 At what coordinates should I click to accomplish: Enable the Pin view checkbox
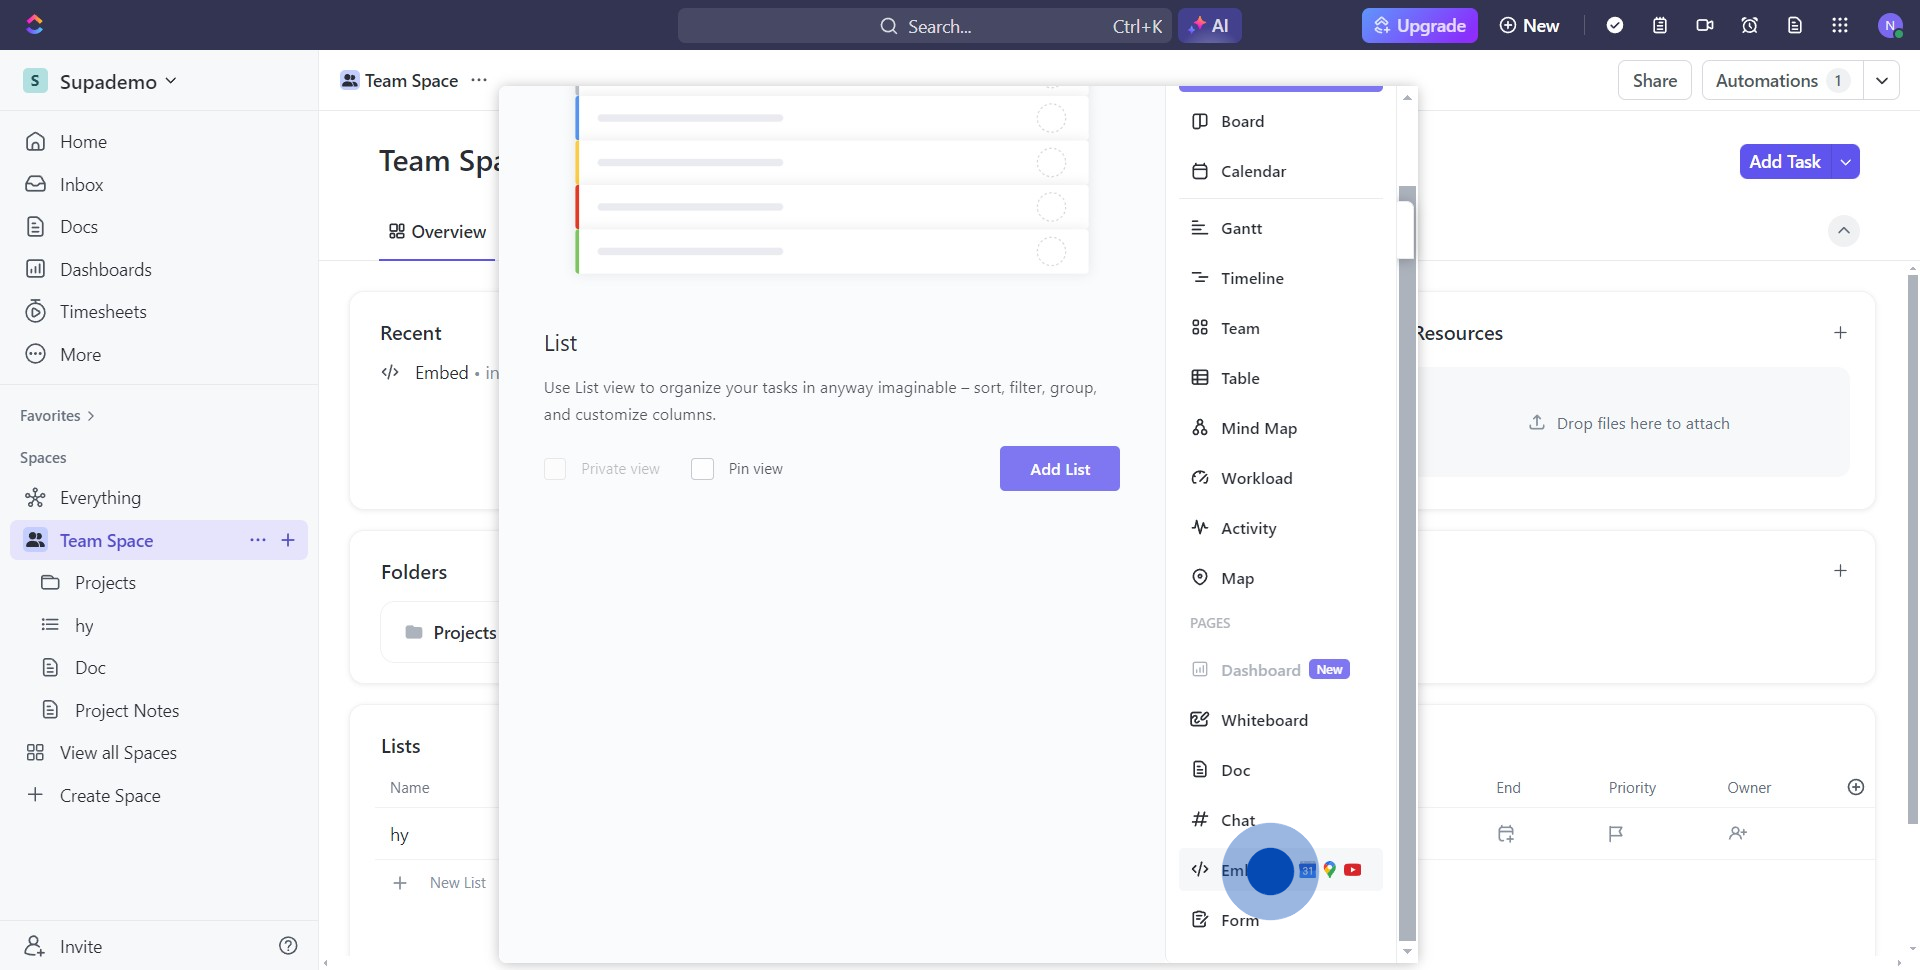[x=703, y=469]
